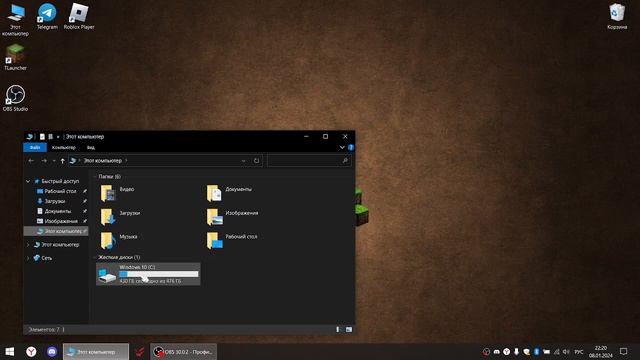This screenshot has width=640, height=360.
Task: Open the Файл ribbon tab
Action: tap(35, 147)
